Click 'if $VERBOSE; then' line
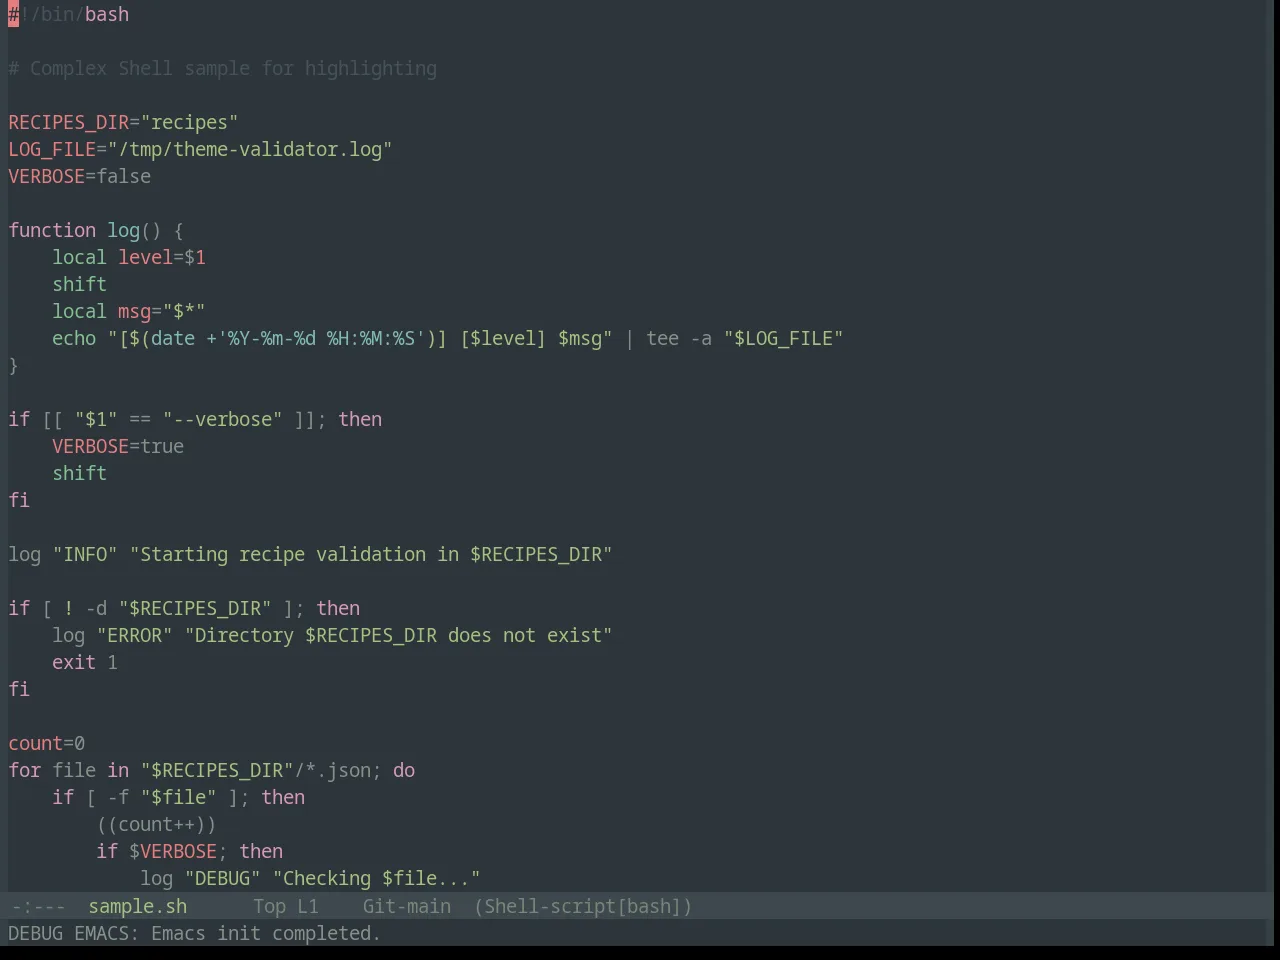Screen dimensions: 1280x960 click(x=190, y=851)
